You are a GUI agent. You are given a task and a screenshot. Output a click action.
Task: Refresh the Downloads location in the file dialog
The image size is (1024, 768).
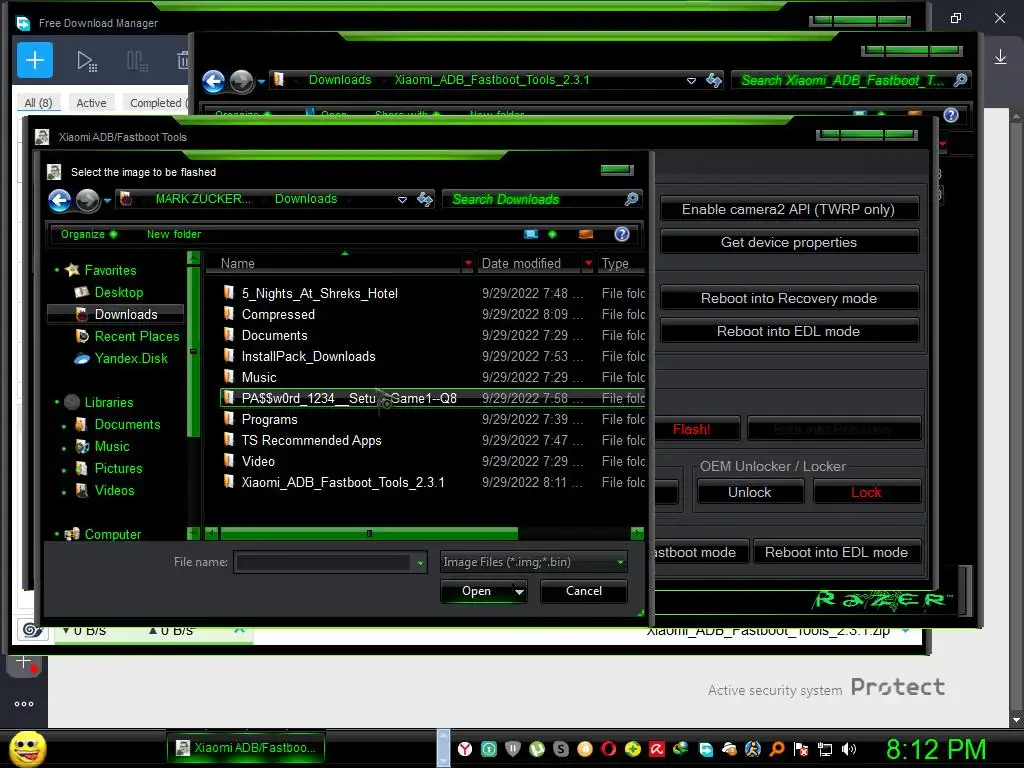pos(425,199)
